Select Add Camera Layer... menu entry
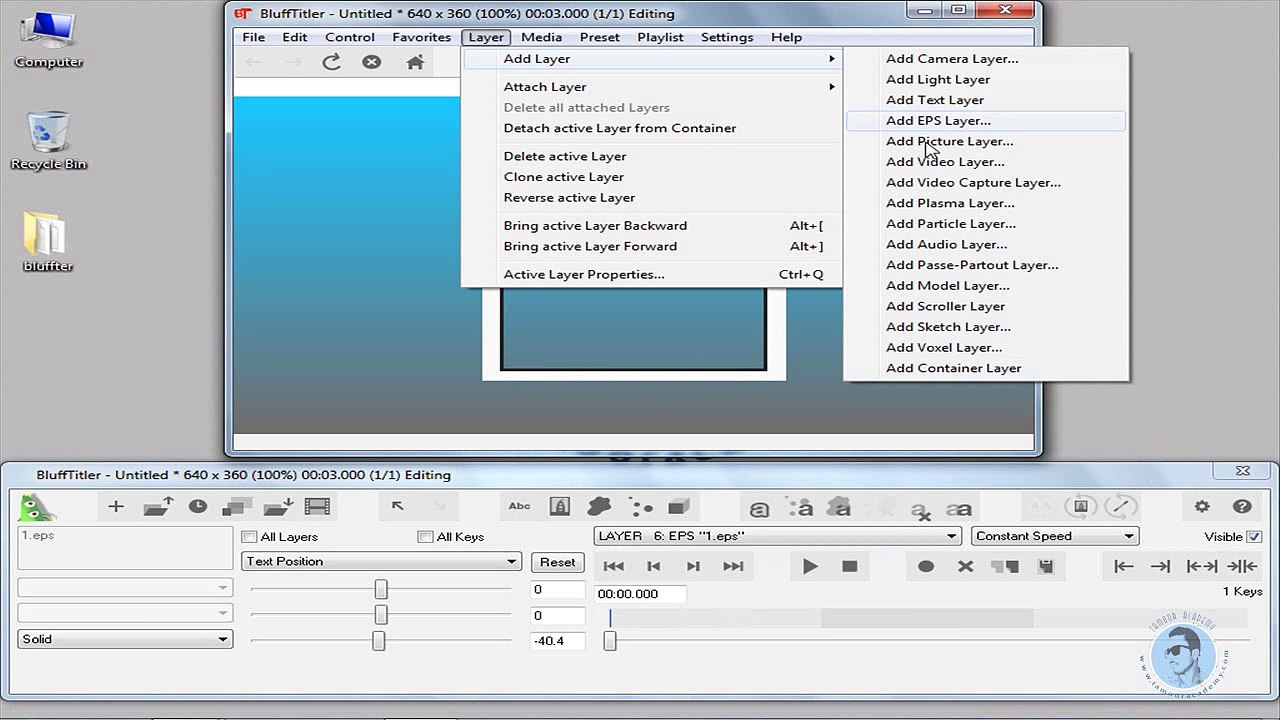 (x=986, y=59)
